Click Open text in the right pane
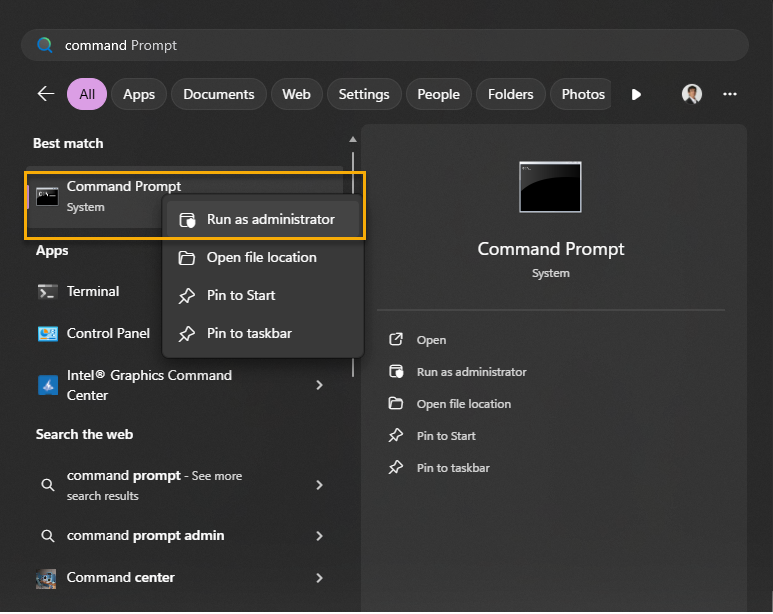This screenshot has height=614, width=773. tap(431, 340)
